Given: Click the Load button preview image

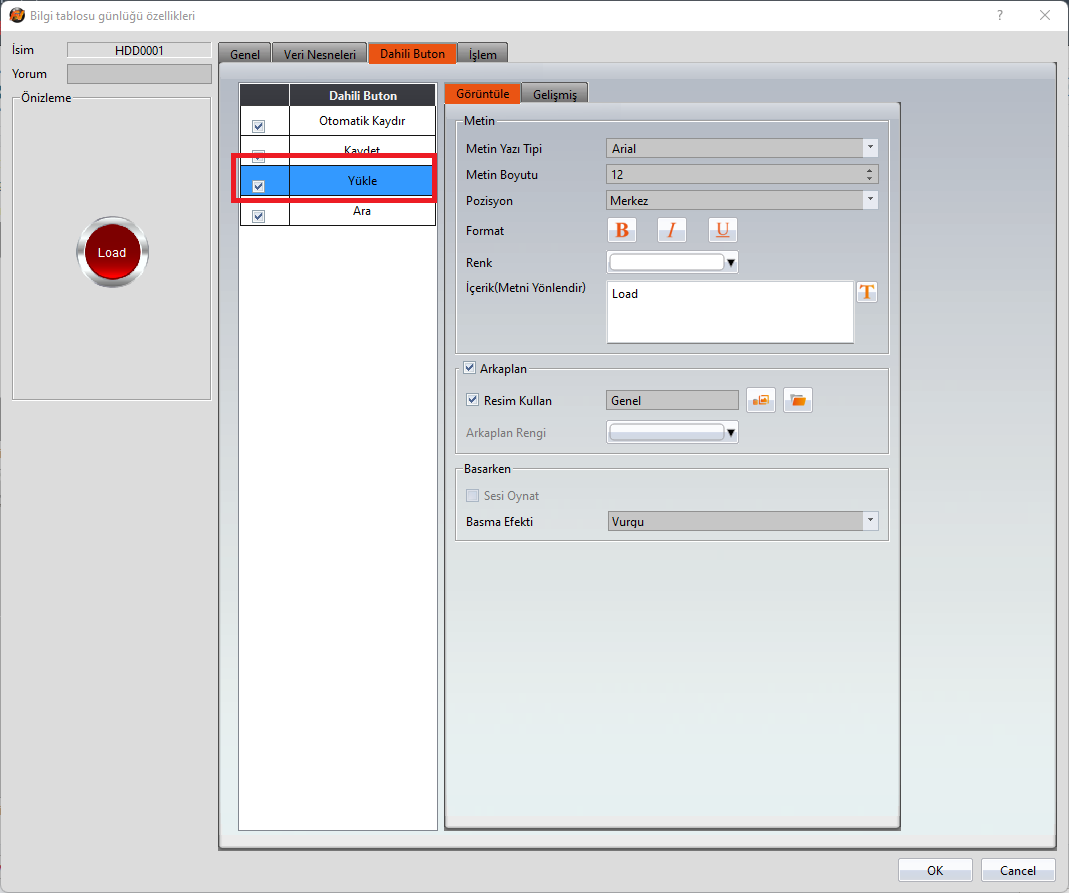Looking at the screenshot, I should click(x=112, y=253).
